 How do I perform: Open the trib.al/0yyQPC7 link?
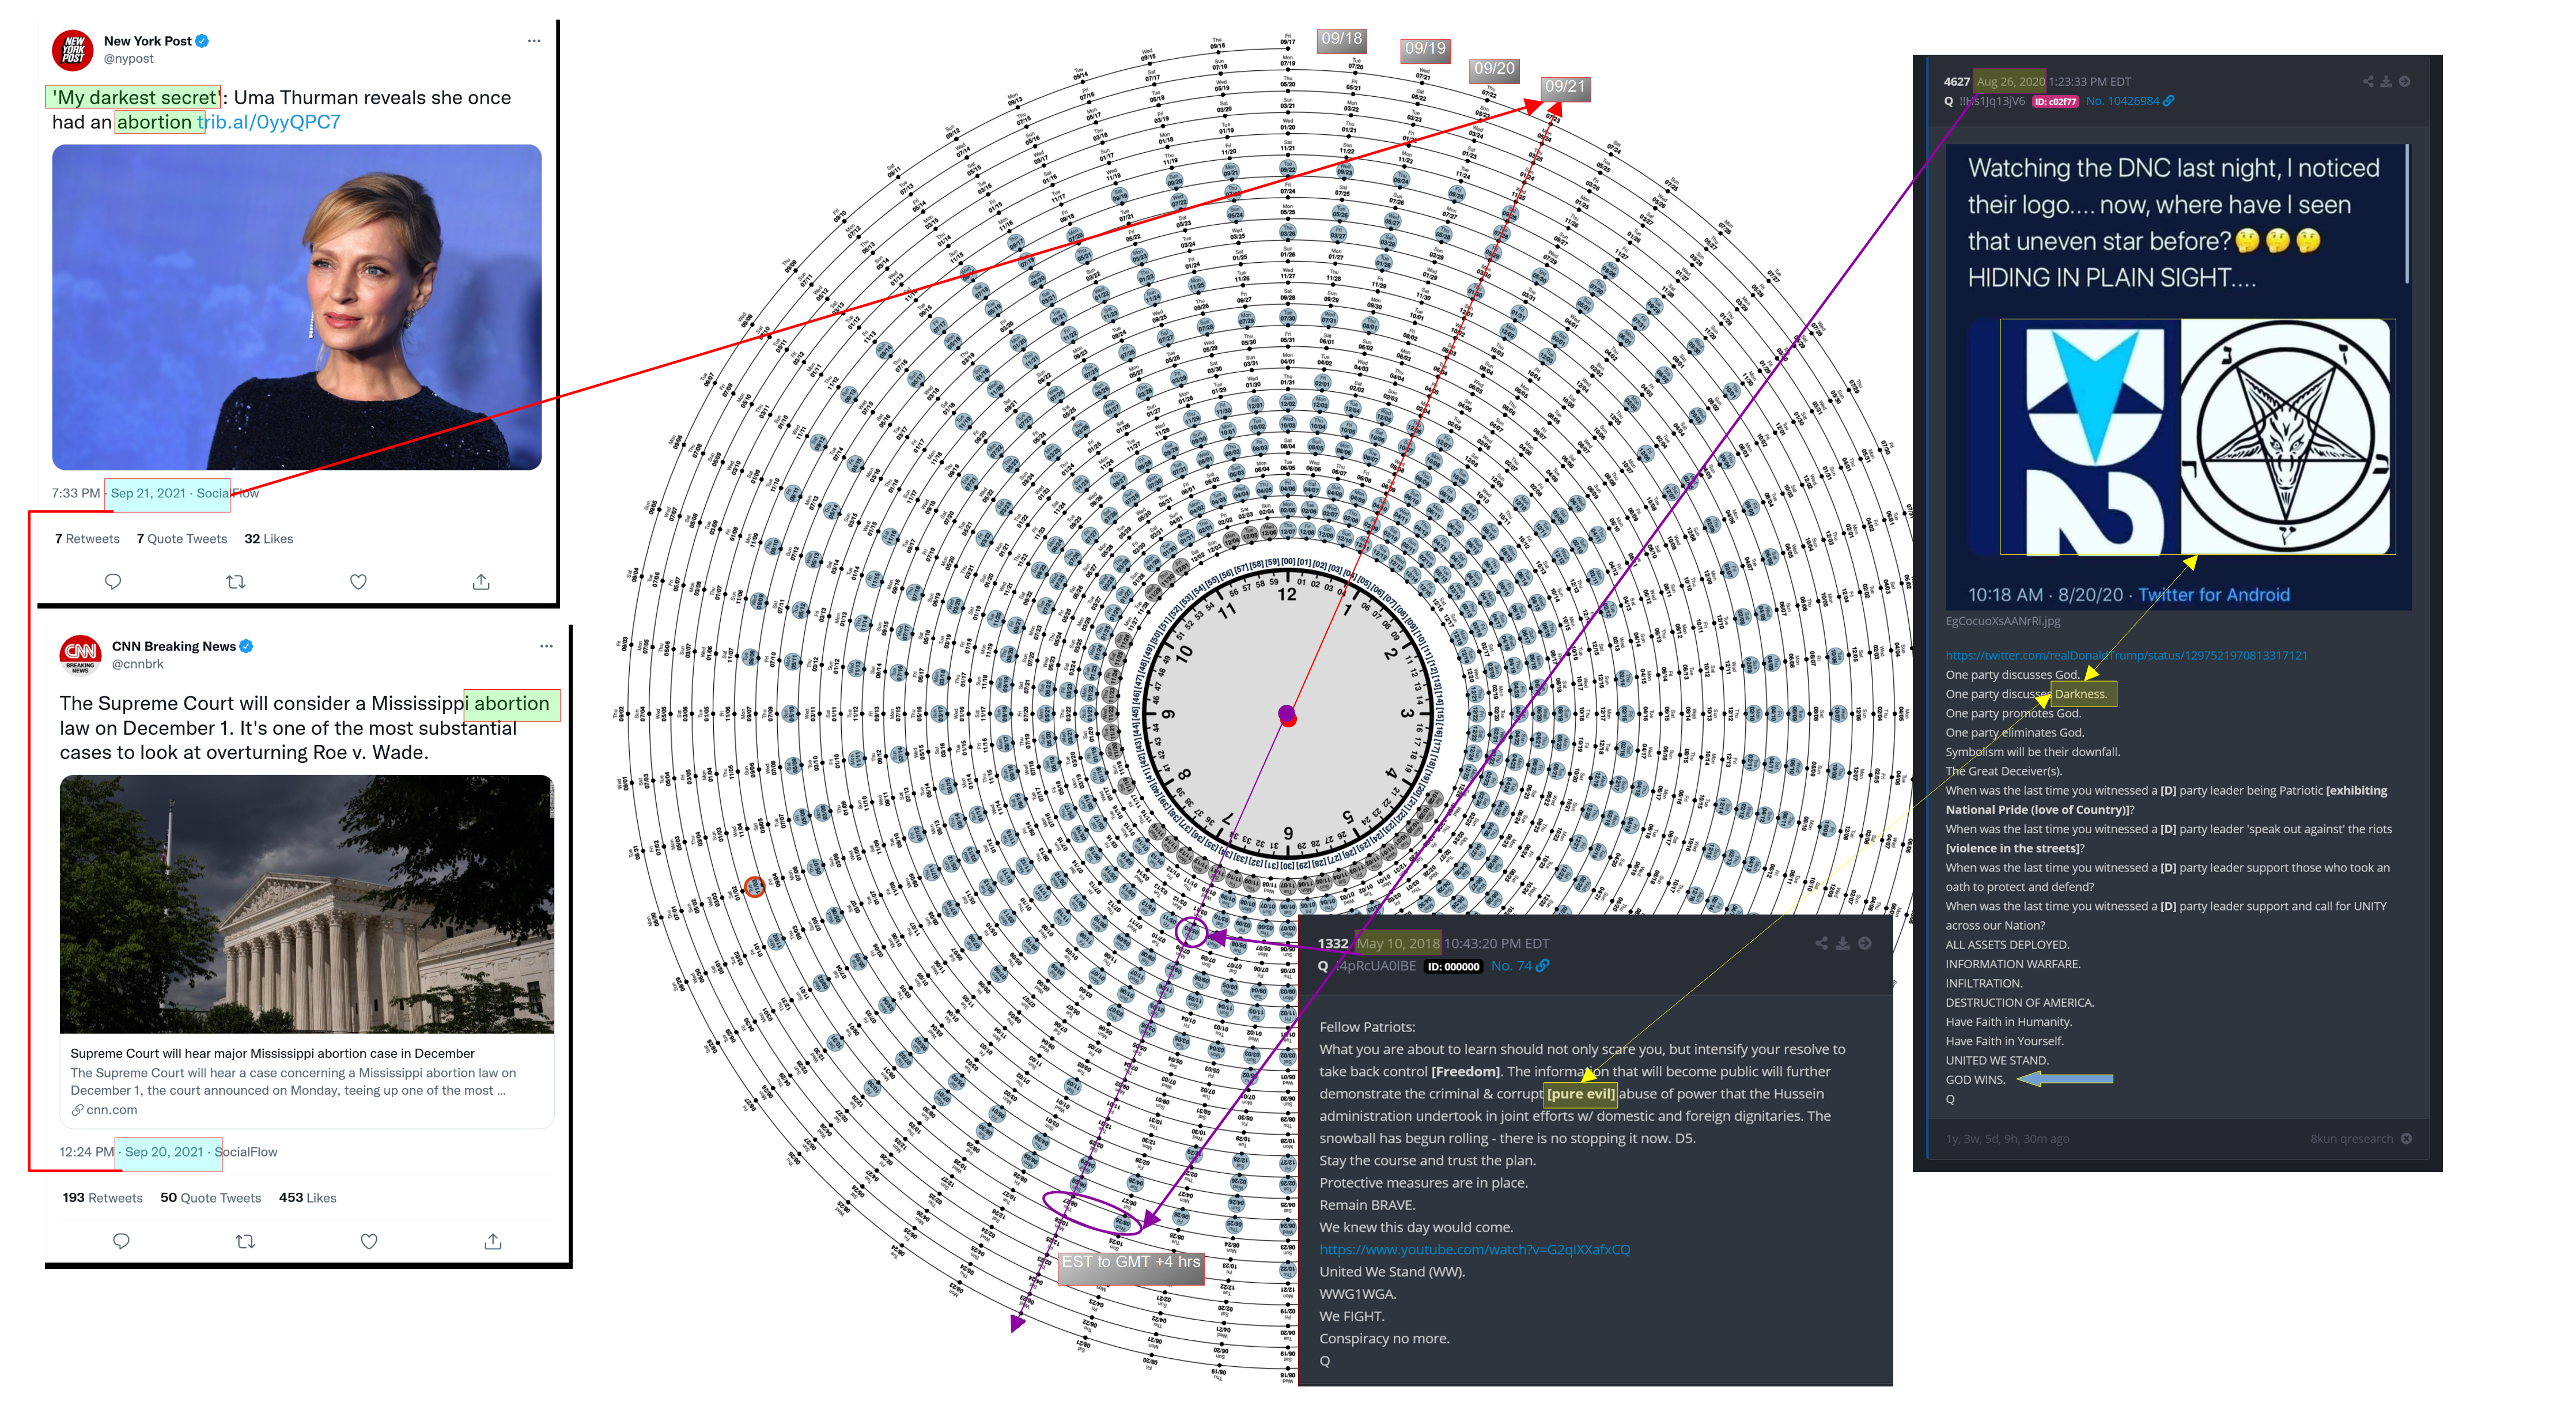[x=270, y=122]
